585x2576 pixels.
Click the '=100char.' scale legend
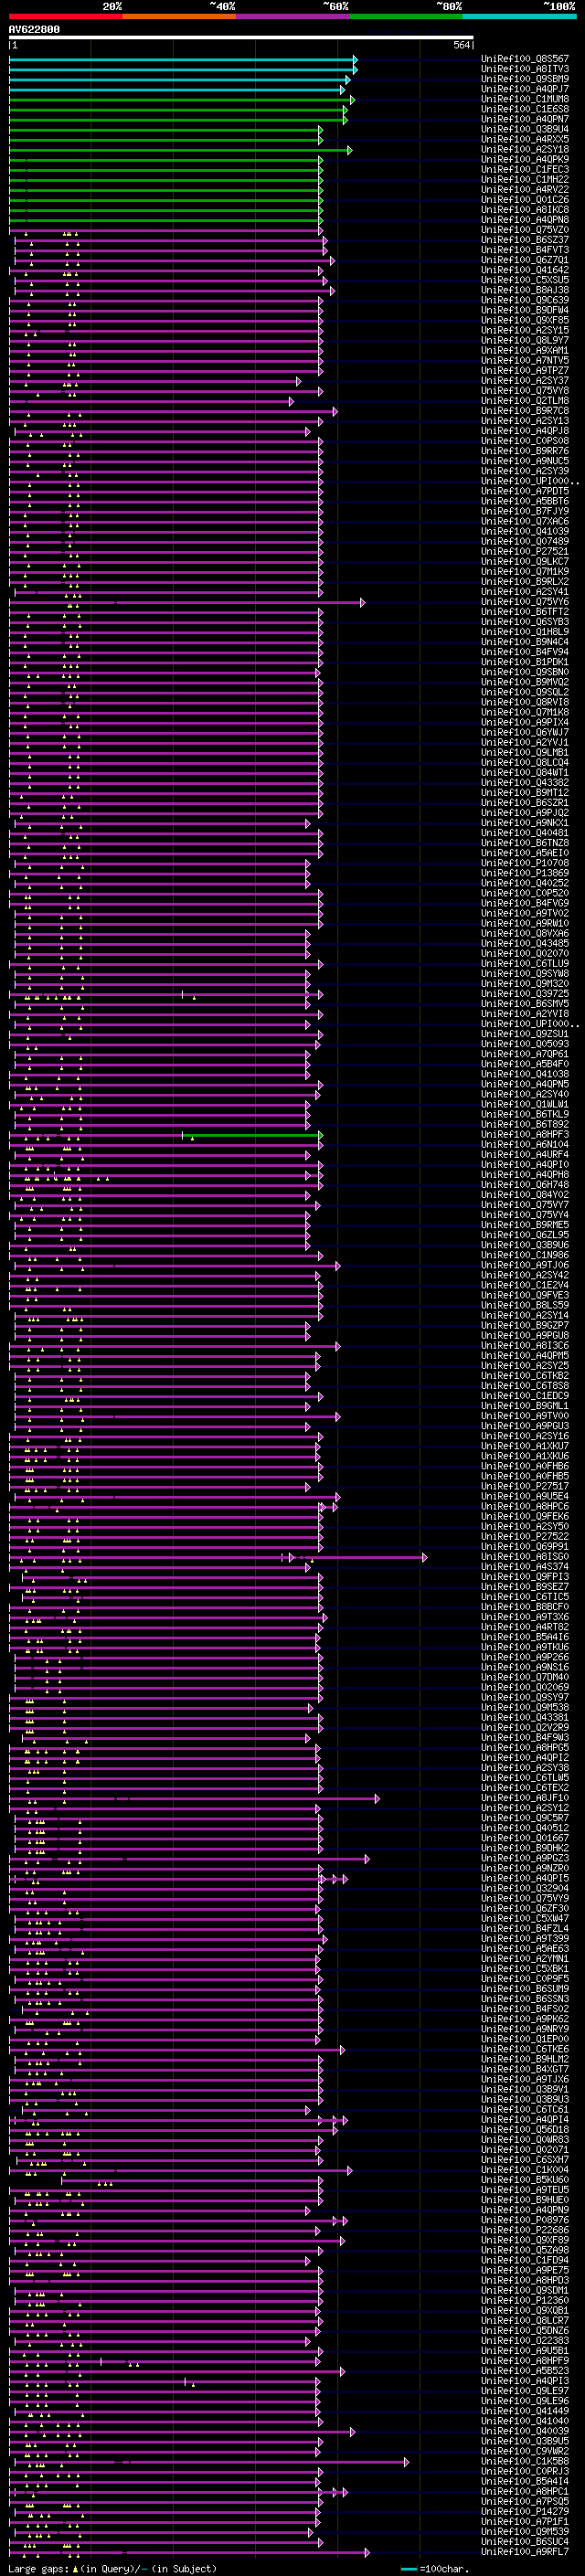coord(437,2568)
